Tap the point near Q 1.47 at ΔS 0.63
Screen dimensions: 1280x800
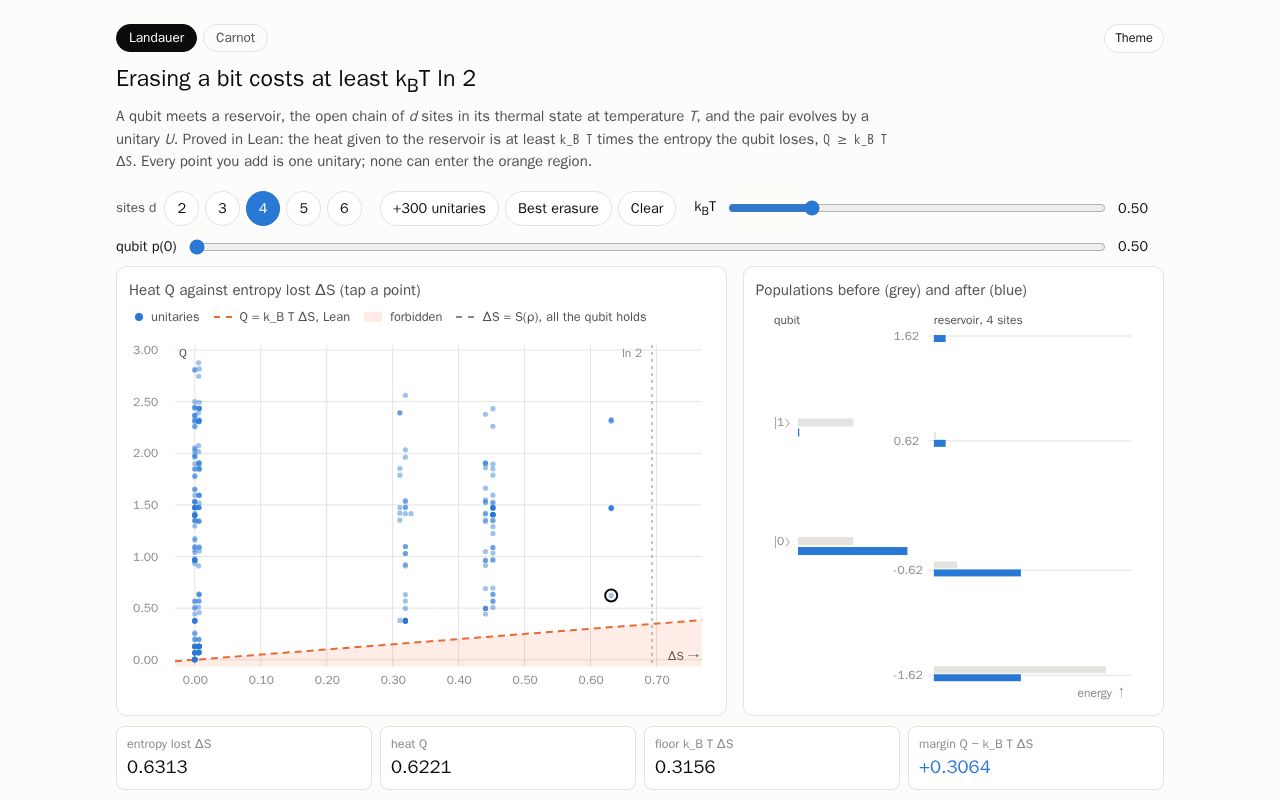tap(611, 508)
